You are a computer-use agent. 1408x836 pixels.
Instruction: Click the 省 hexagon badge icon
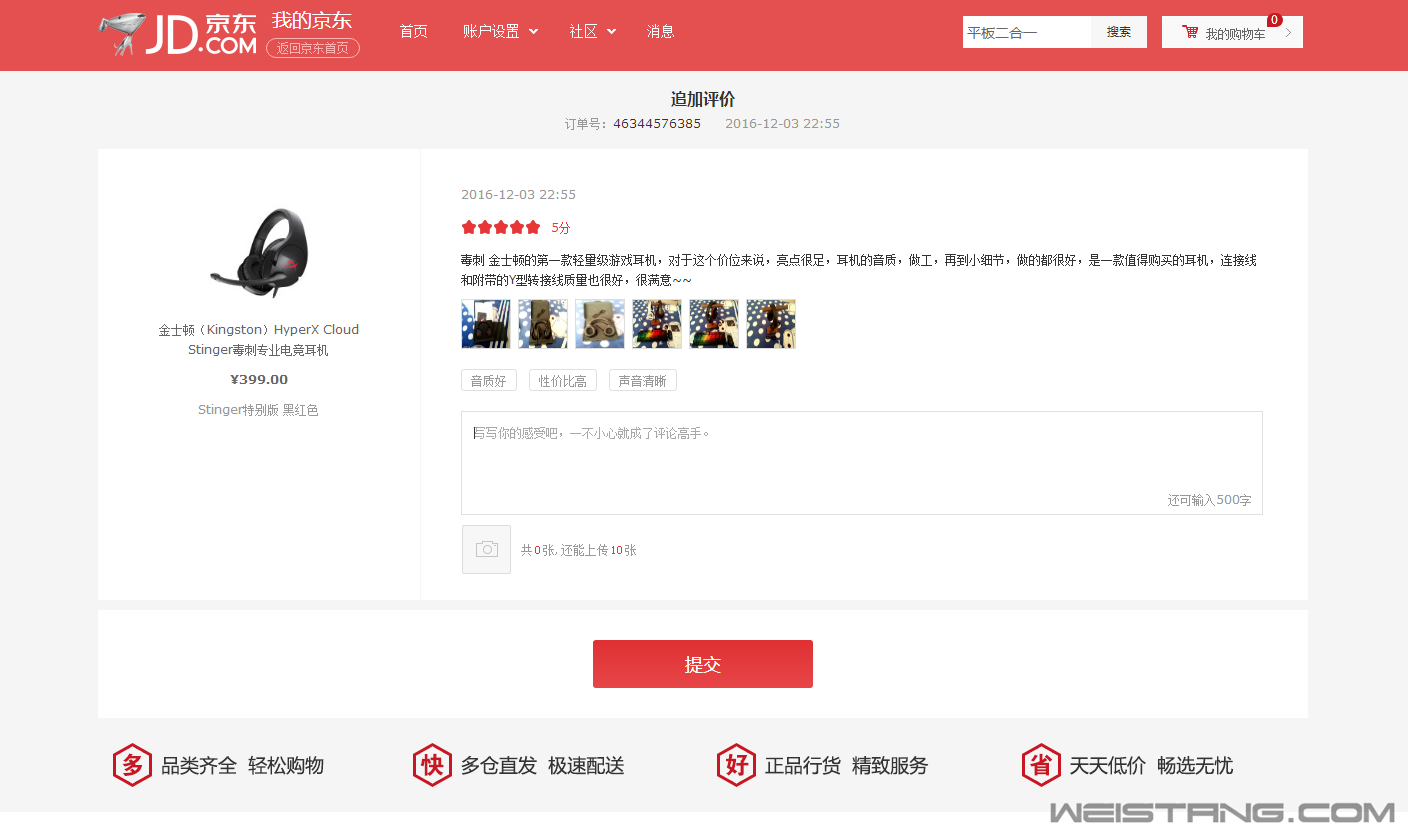click(1041, 765)
